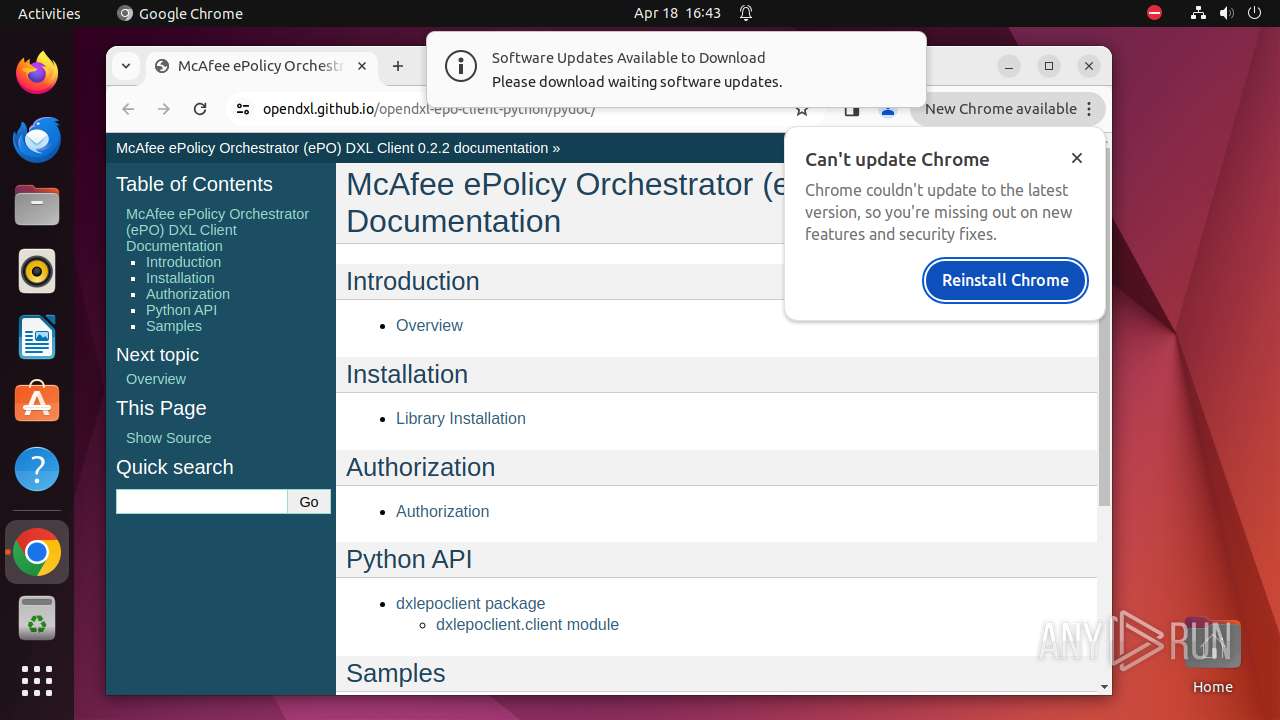The image size is (1280, 720).
Task: Launch LibreOffice Writer from the dock
Action: click(37, 337)
